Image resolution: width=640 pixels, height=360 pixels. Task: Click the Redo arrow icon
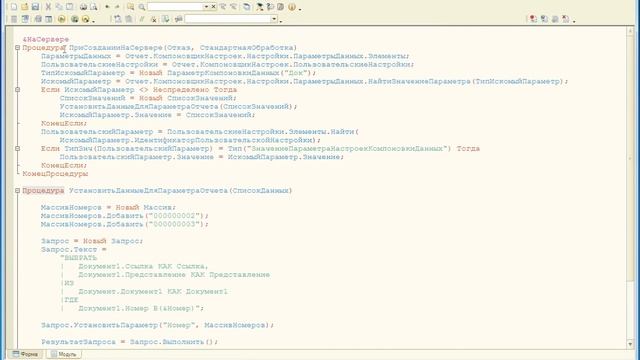[117, 7]
